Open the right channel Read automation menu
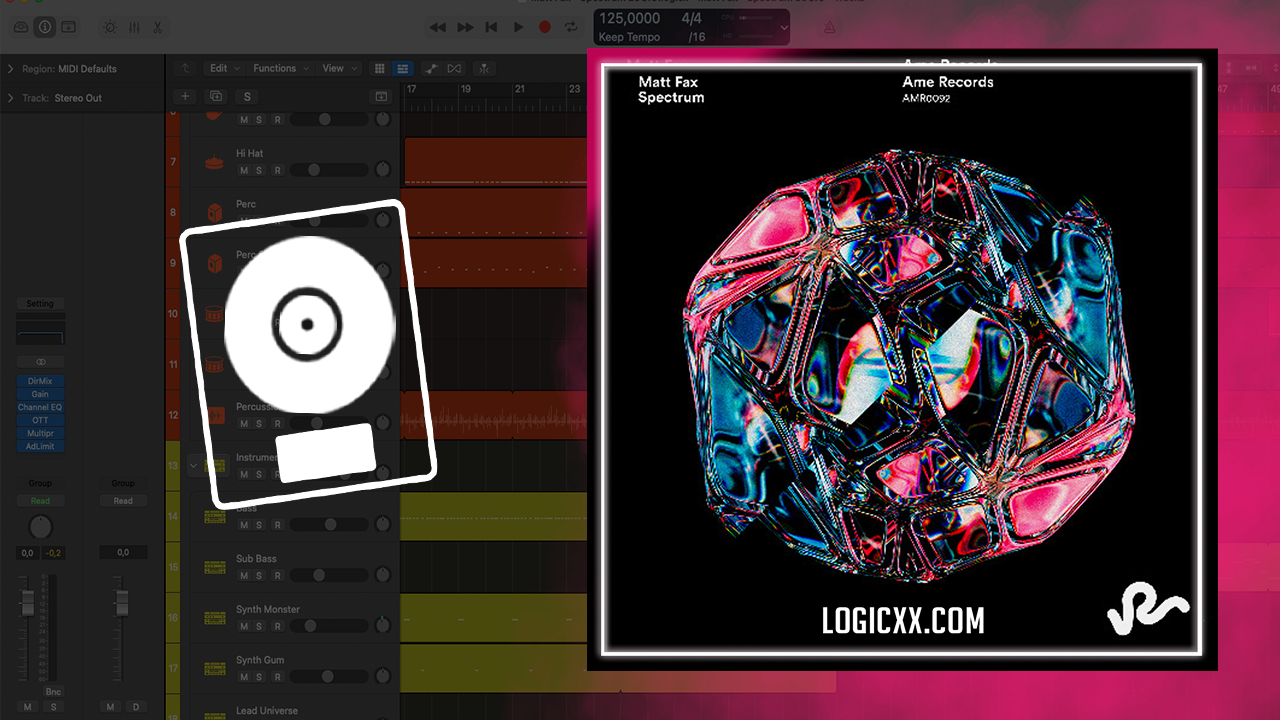This screenshot has width=1280, height=720. (123, 501)
